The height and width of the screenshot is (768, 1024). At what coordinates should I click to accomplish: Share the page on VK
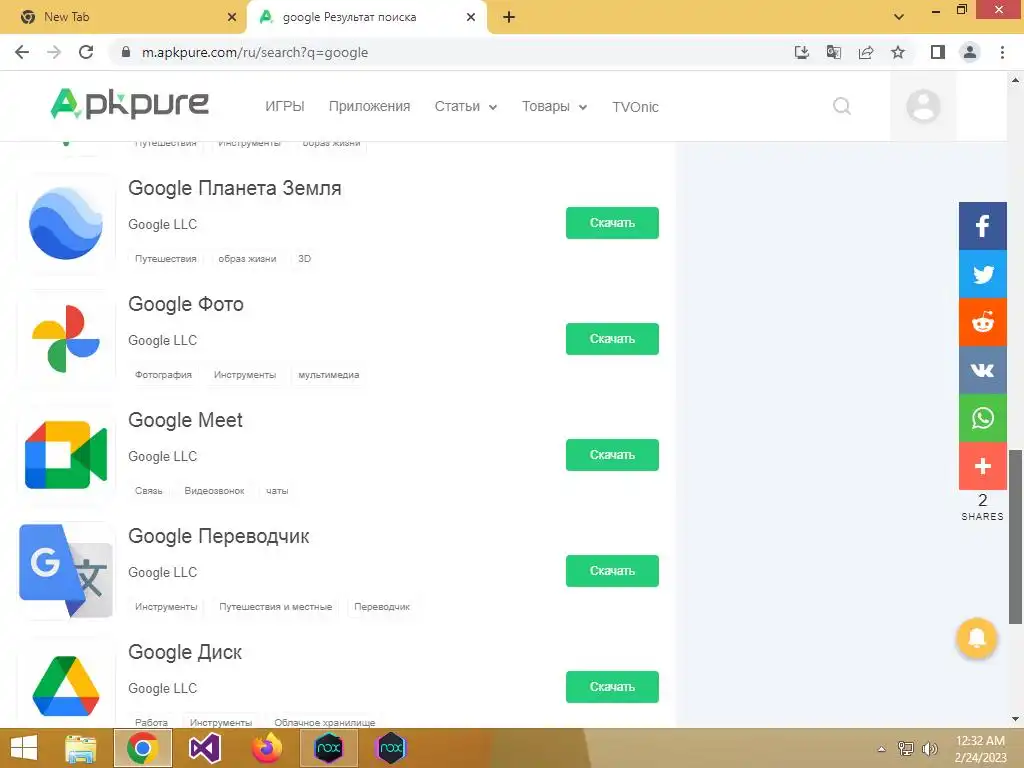point(982,370)
